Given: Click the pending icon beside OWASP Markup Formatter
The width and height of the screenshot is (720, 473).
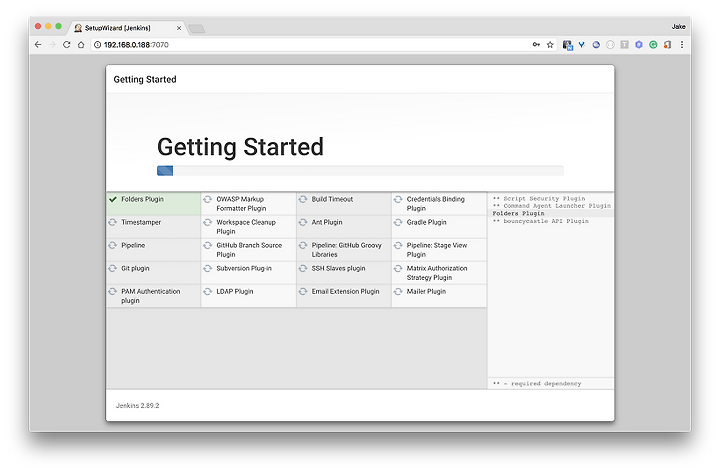Looking at the screenshot, I should coord(208,199).
